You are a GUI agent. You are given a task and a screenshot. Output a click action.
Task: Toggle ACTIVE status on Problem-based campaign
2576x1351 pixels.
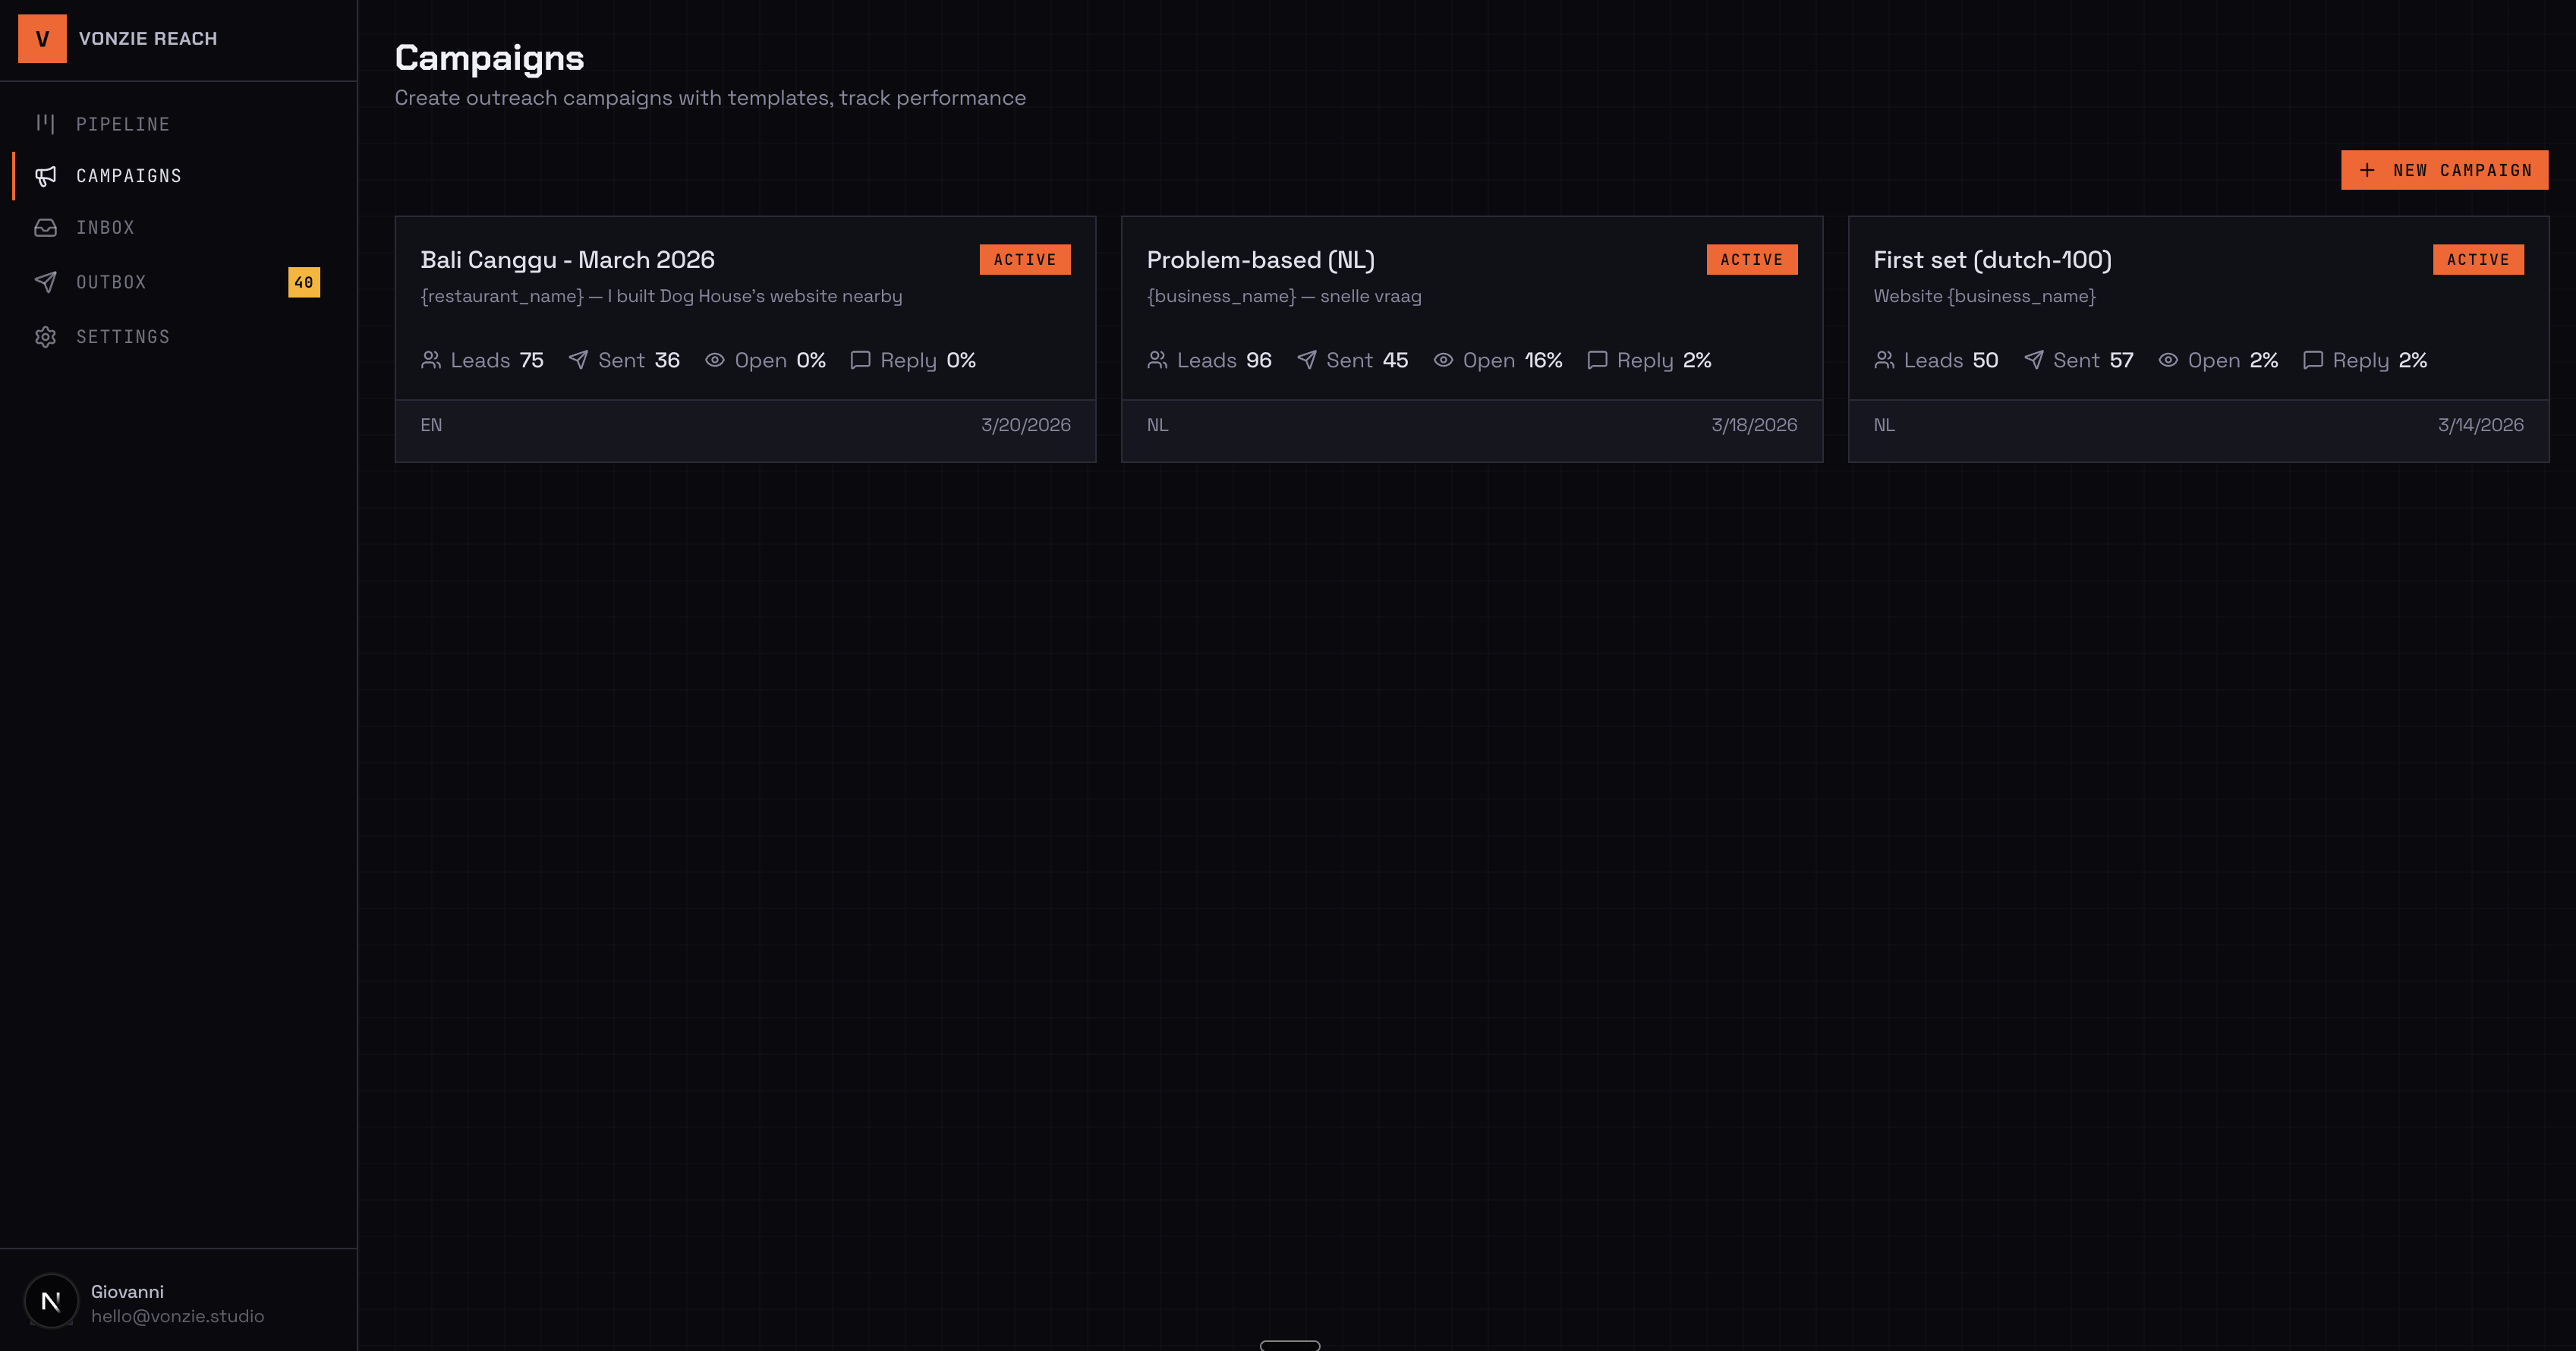(1751, 259)
